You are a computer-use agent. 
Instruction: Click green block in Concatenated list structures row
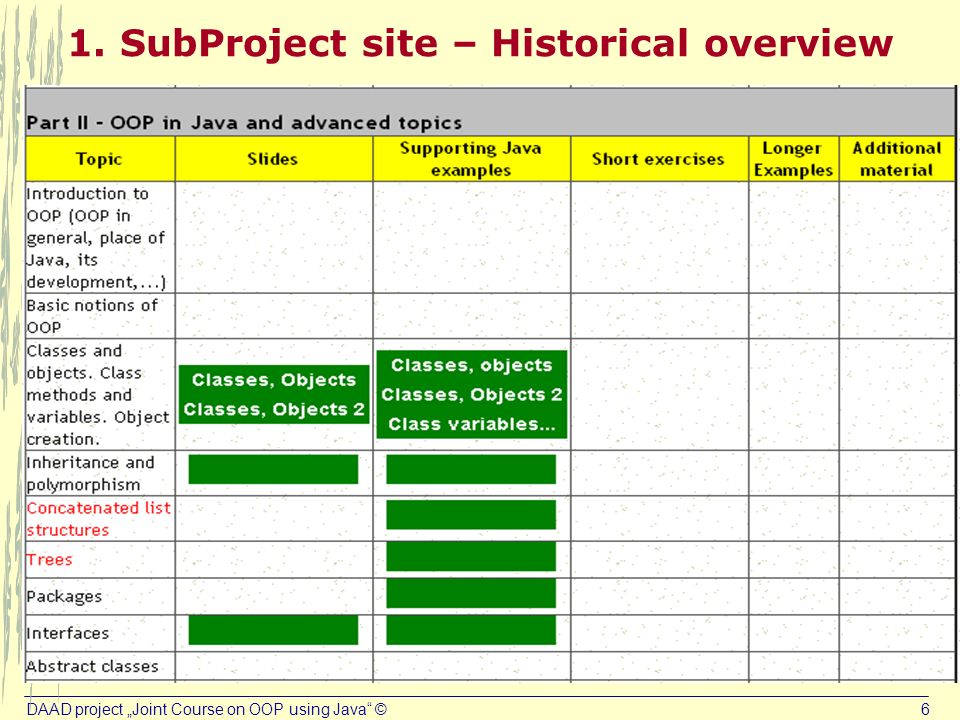tap(471, 514)
